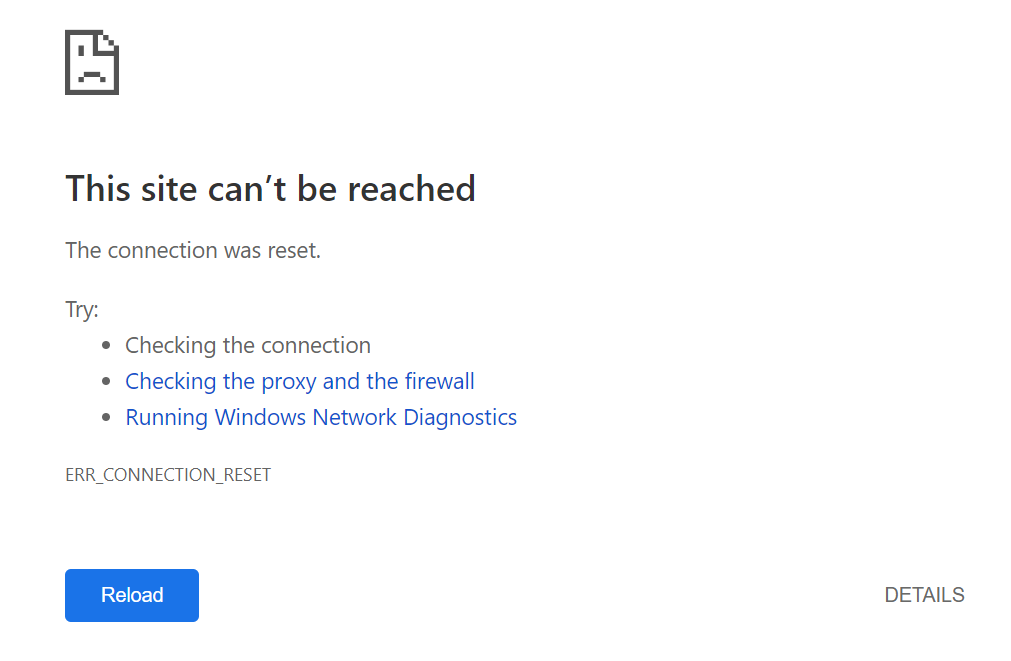Click "The connection was reset." message
Image resolution: width=1011 pixels, height=661 pixels.
click(x=193, y=250)
